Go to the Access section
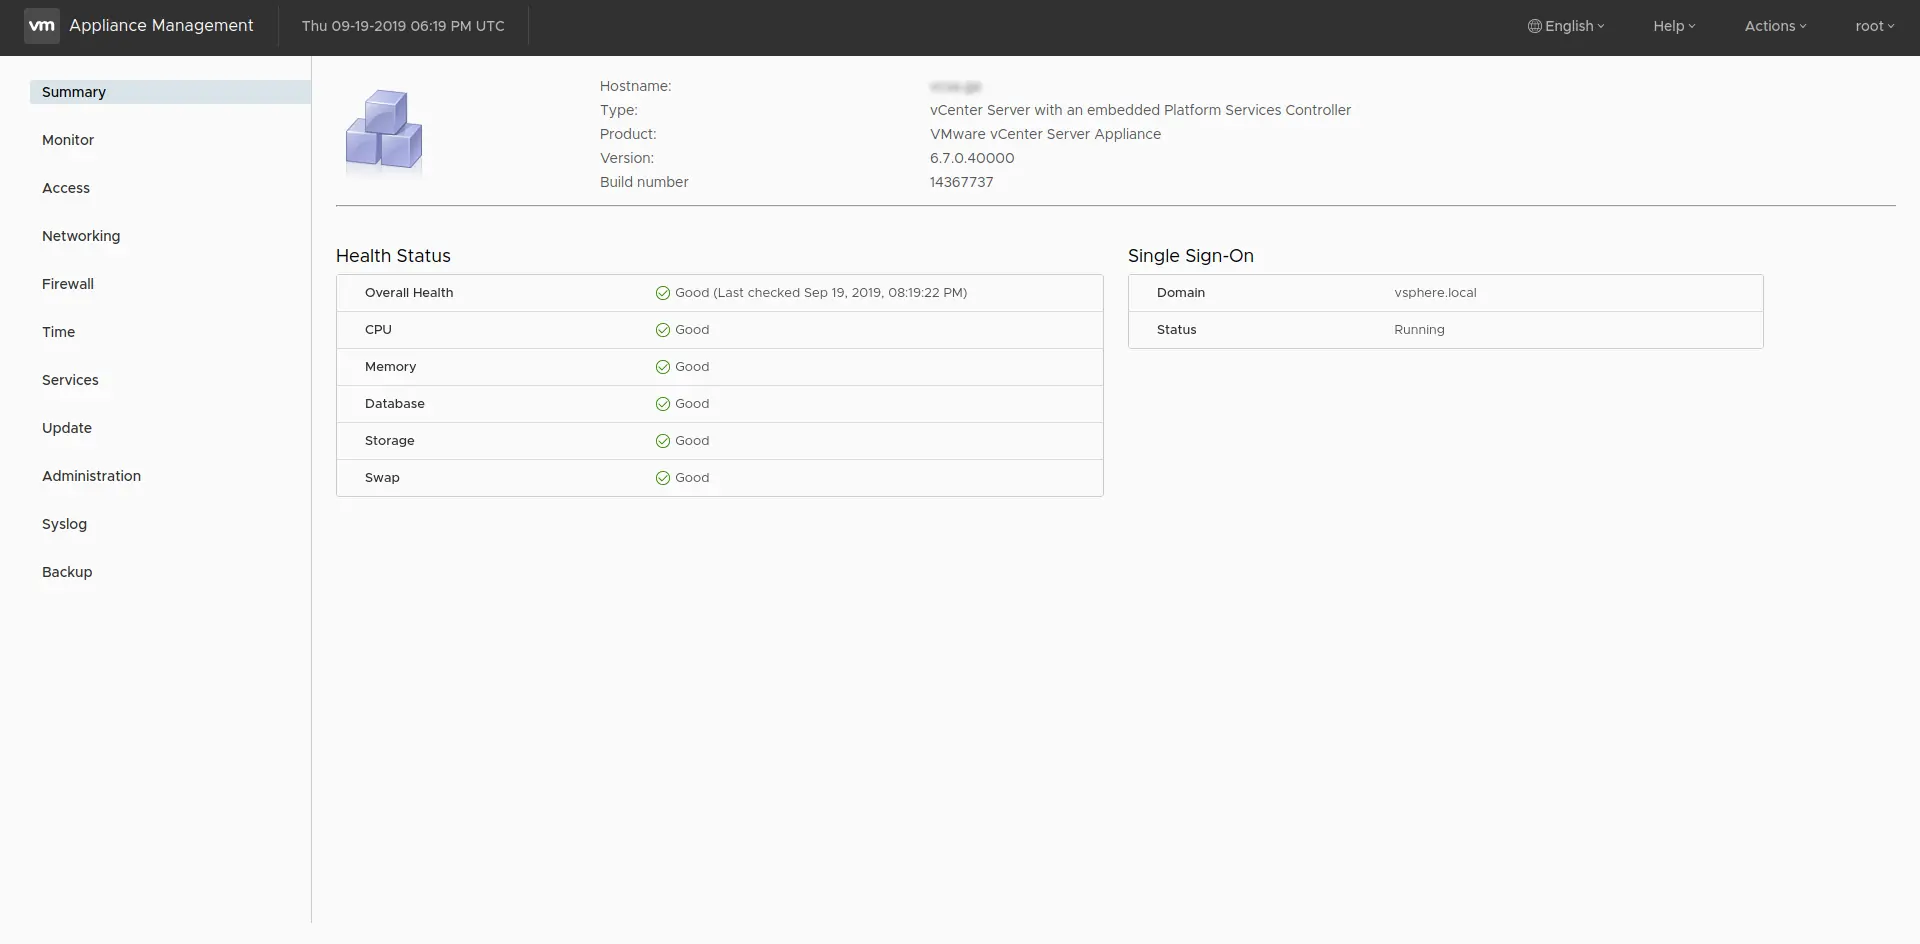The image size is (1920, 944). [x=66, y=188]
